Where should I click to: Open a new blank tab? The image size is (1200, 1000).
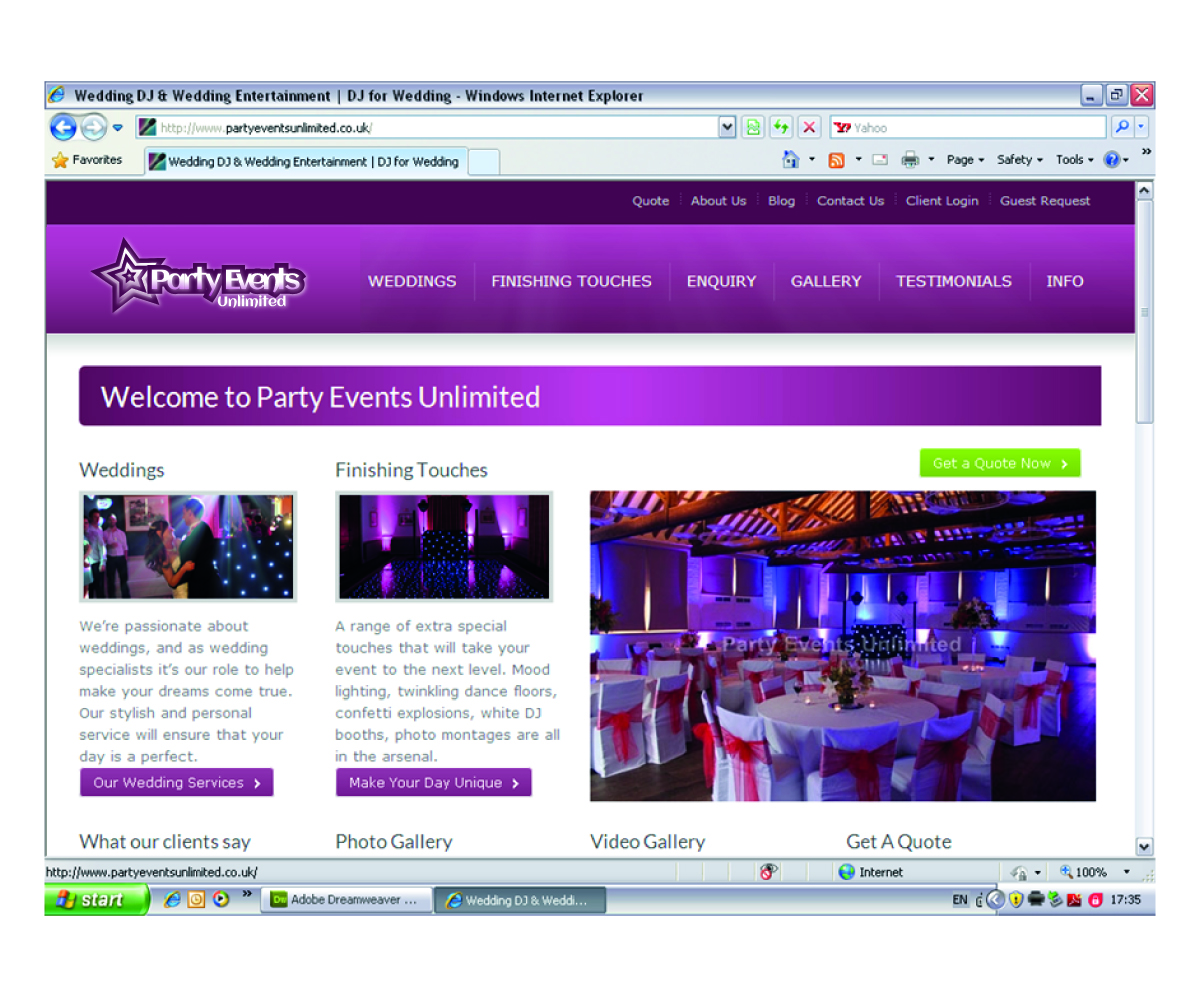(x=483, y=162)
